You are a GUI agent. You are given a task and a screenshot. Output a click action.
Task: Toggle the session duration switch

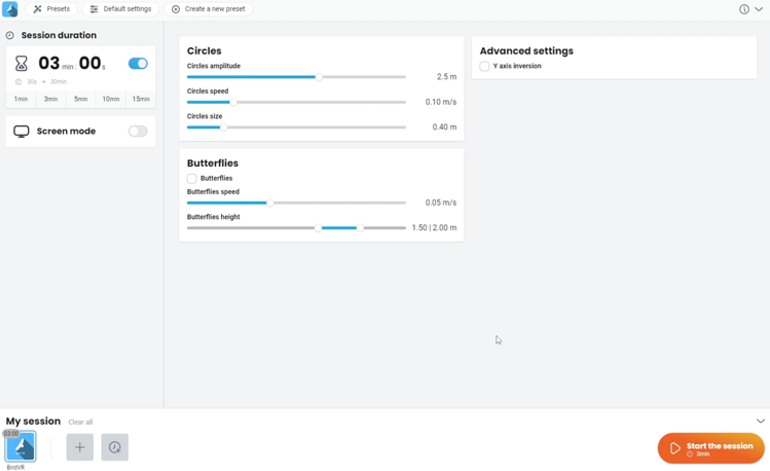click(x=138, y=64)
